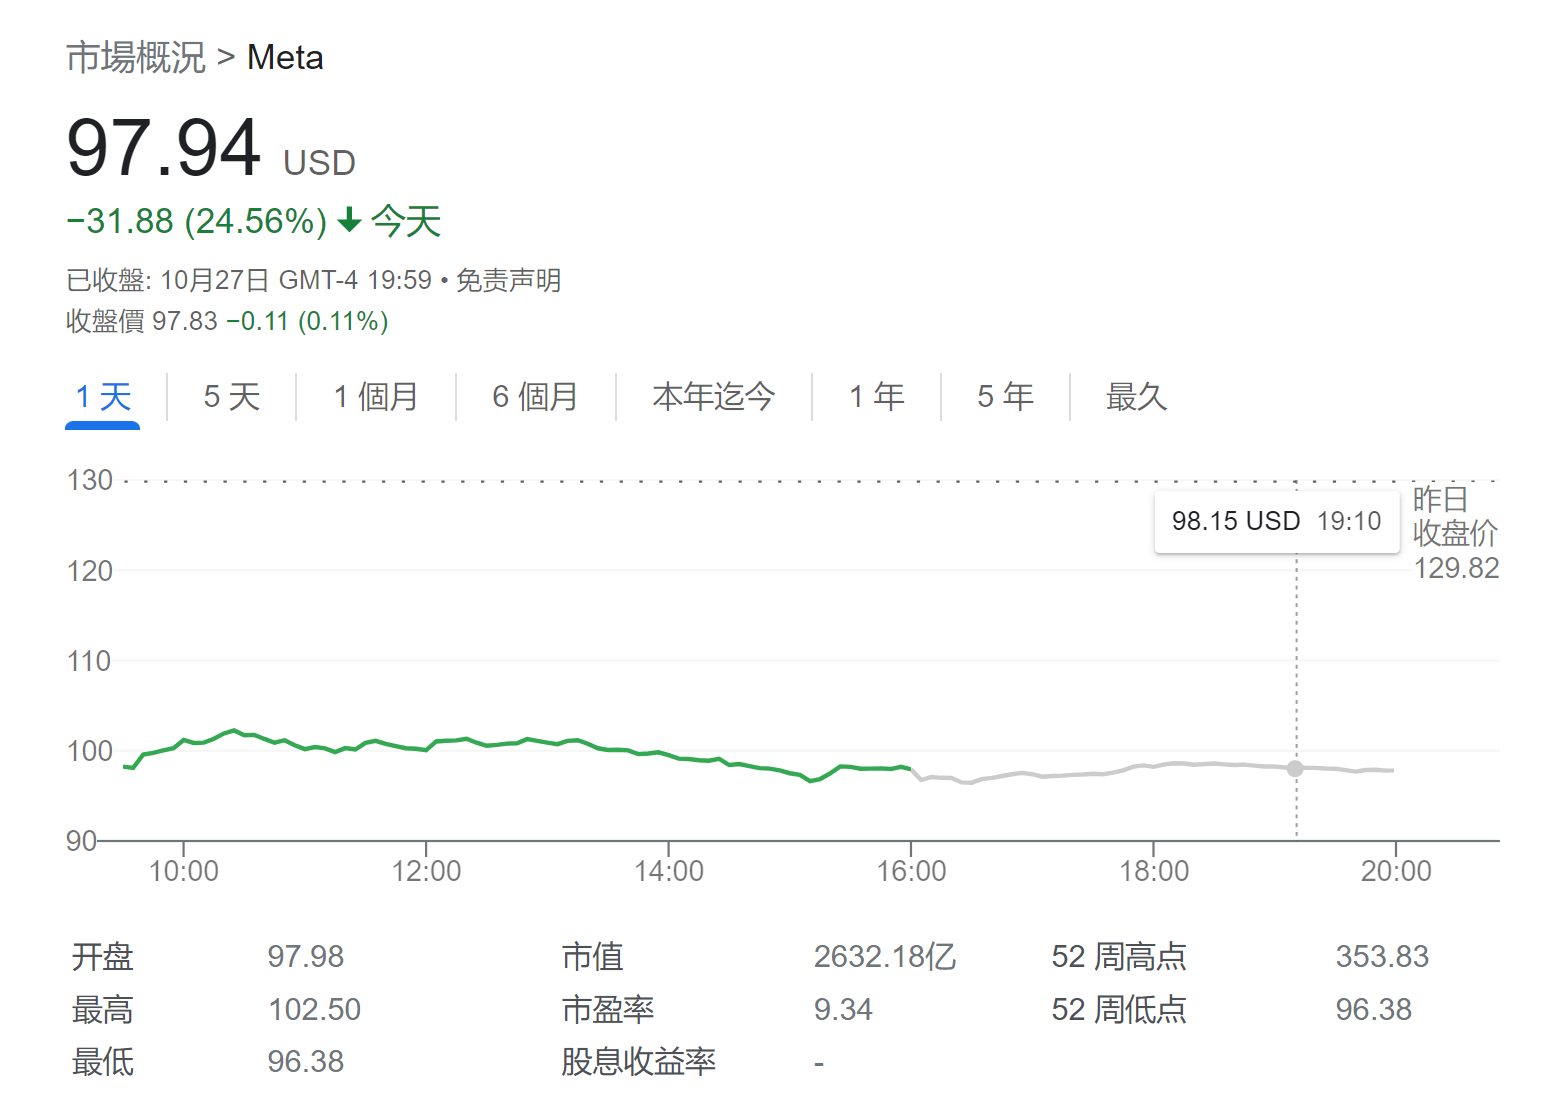
Task: Show the 6 個月 chart range
Action: 536,397
